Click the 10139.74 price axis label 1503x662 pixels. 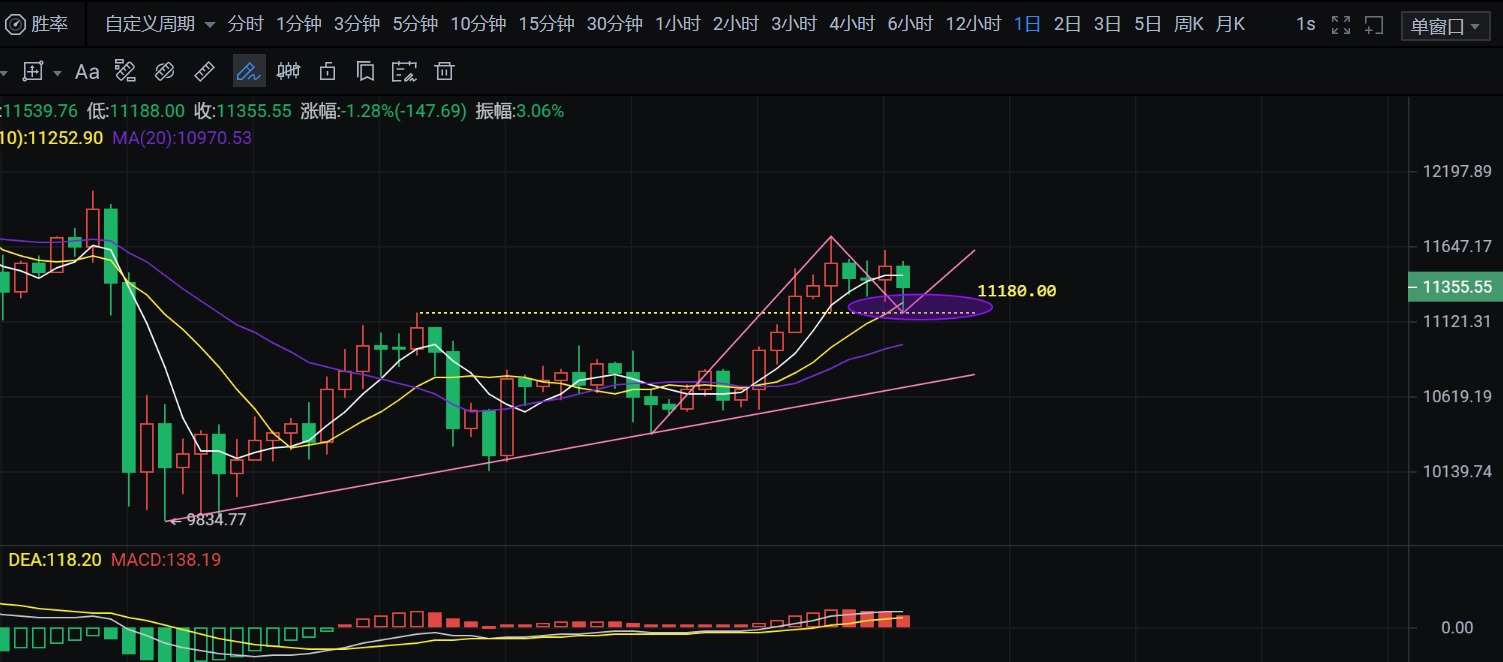point(1457,471)
